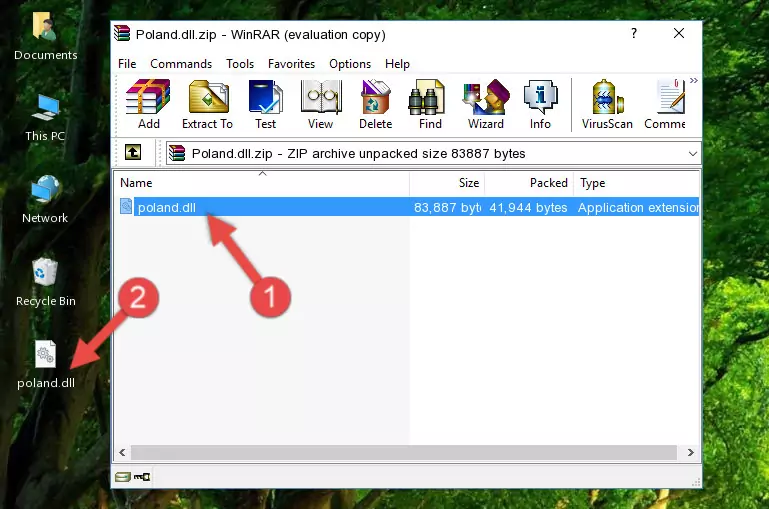This screenshot has width=769, height=509.
Task: Click the key password status bar icon
Action: (142, 476)
